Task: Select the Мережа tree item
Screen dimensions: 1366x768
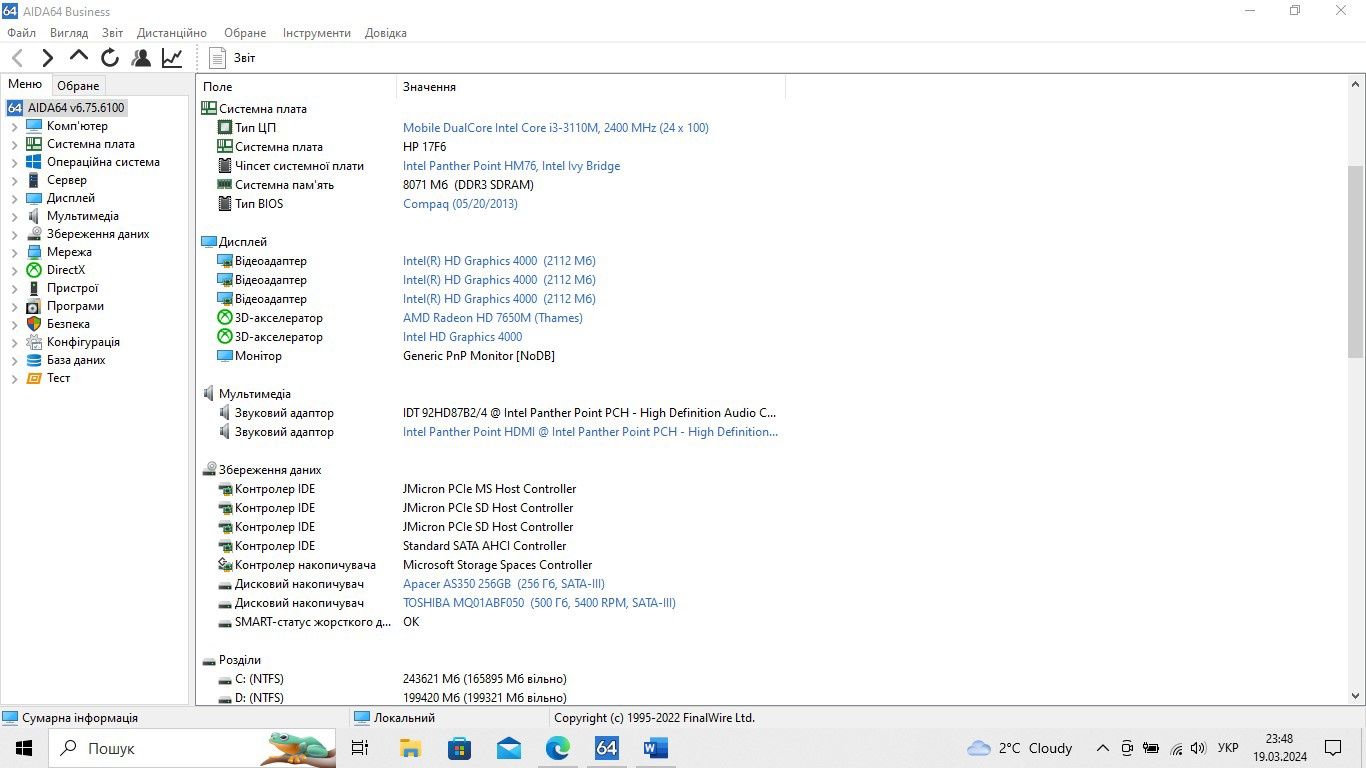Action: 69,252
